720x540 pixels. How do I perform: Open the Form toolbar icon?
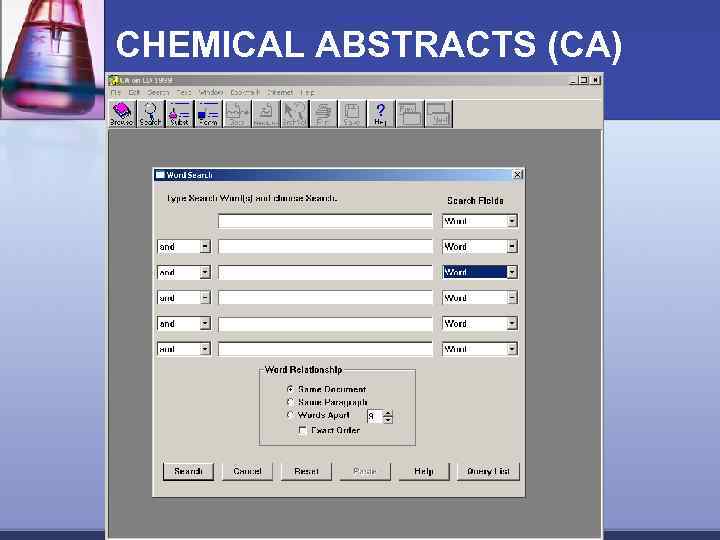208,114
